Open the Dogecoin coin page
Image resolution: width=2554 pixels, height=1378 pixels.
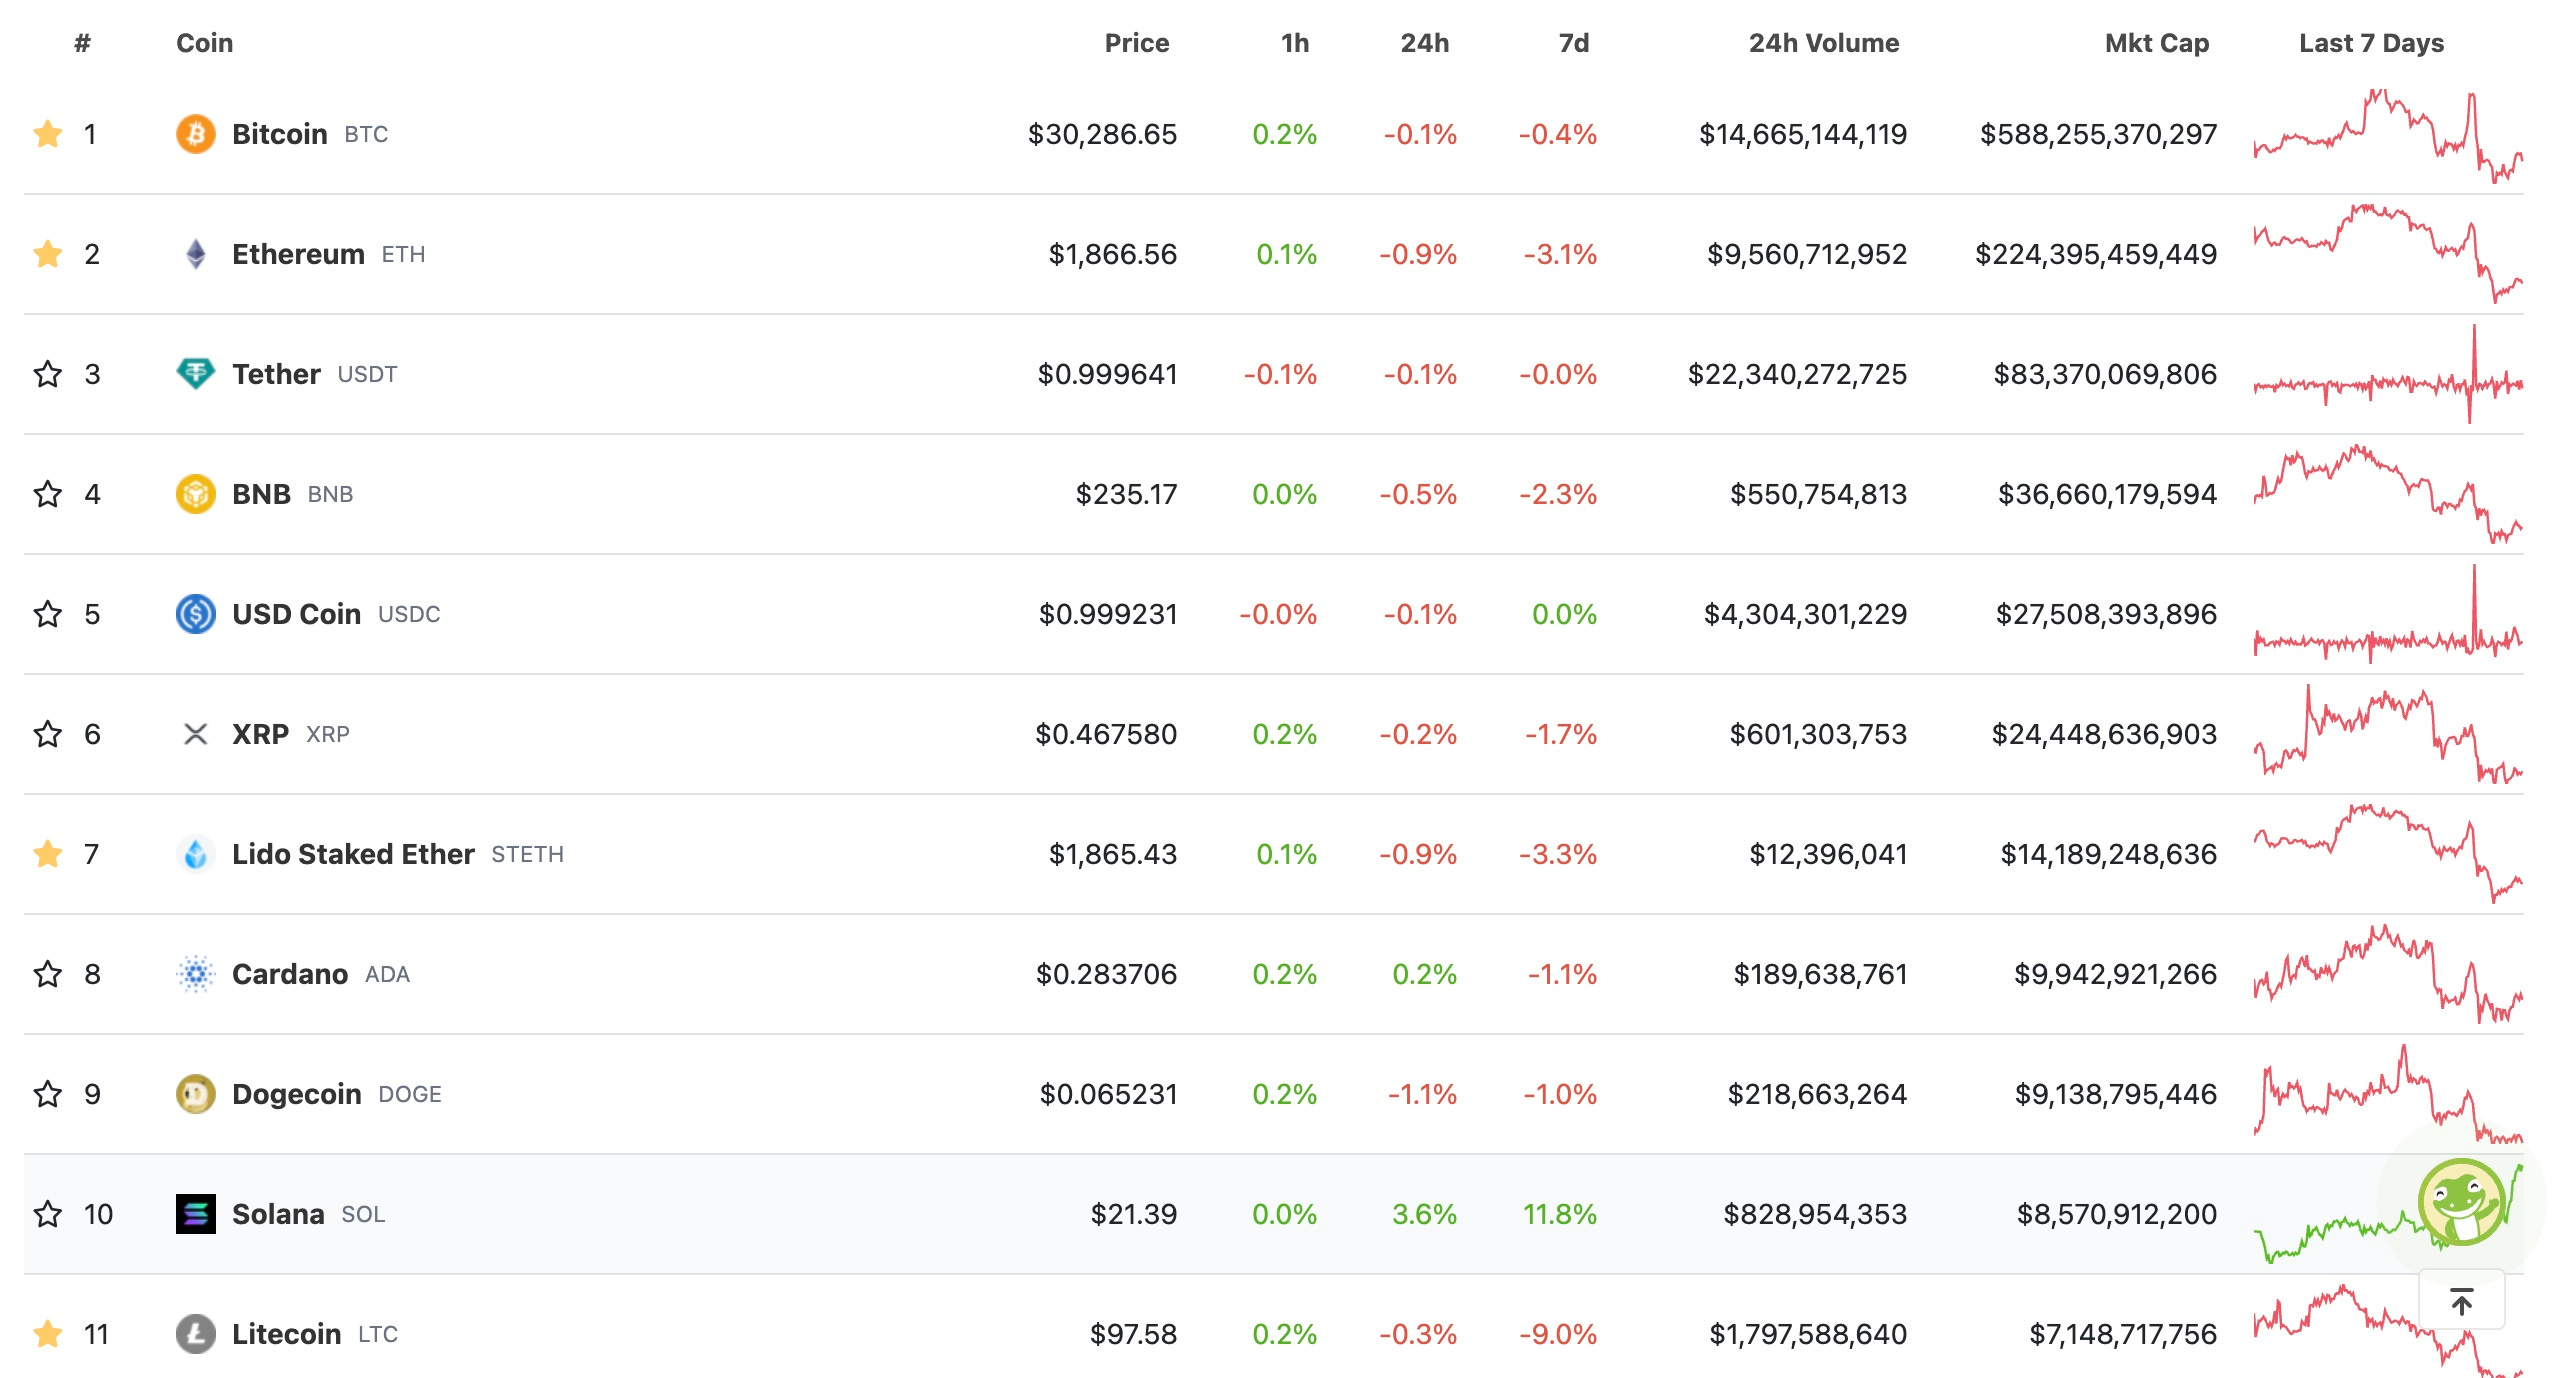(x=297, y=1094)
